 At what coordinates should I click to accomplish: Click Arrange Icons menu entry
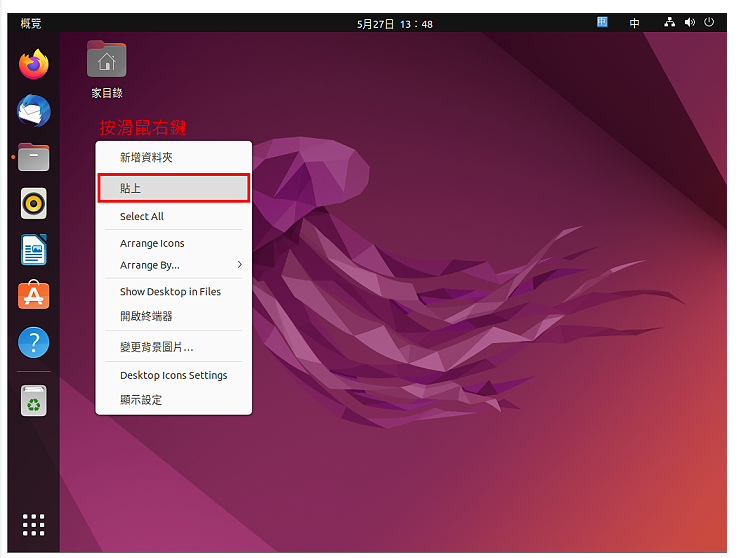tap(174, 243)
